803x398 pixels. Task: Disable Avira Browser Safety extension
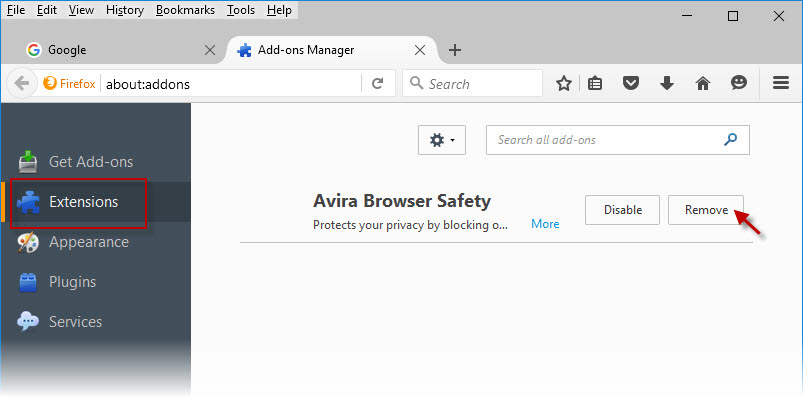[623, 210]
